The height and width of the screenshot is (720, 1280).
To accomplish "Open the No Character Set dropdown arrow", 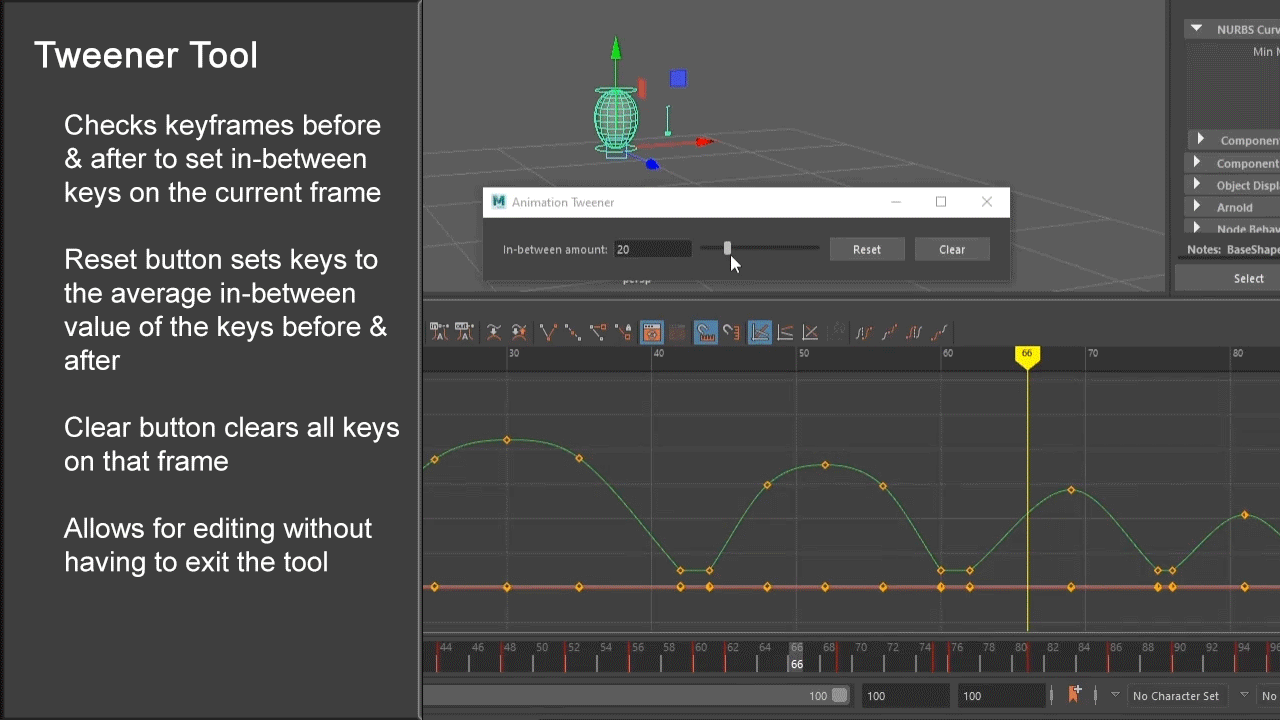I will 1115,695.
